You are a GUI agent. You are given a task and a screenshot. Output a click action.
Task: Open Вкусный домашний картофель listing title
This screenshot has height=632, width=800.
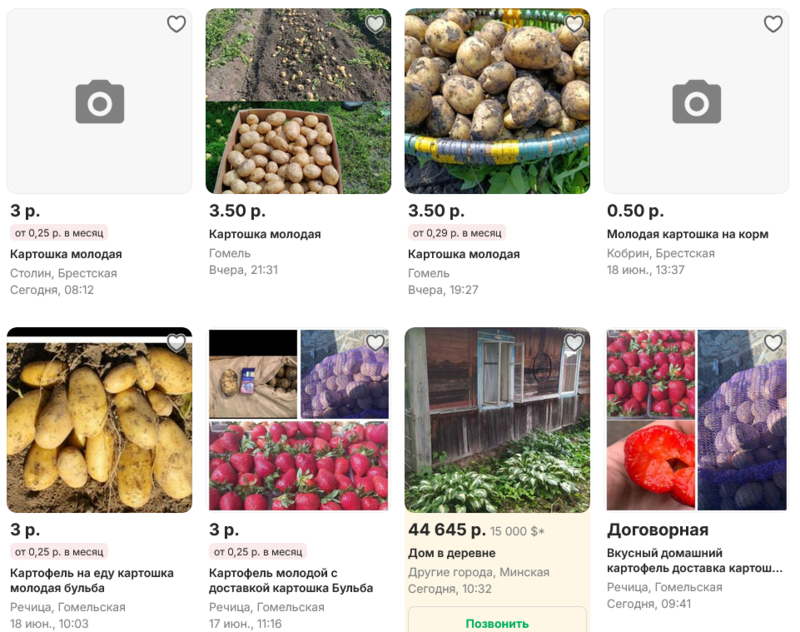693,560
